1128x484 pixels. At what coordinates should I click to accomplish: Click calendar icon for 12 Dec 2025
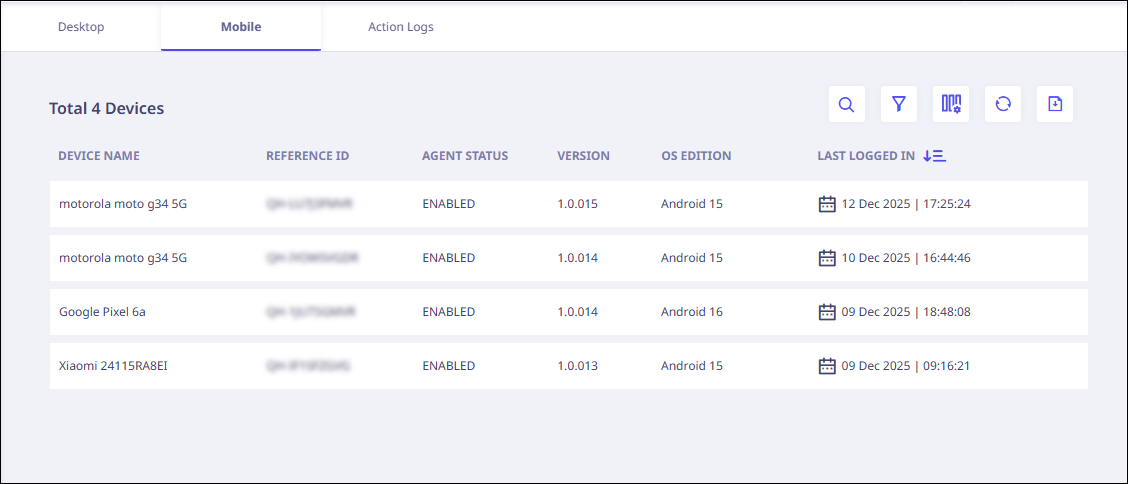click(x=827, y=204)
